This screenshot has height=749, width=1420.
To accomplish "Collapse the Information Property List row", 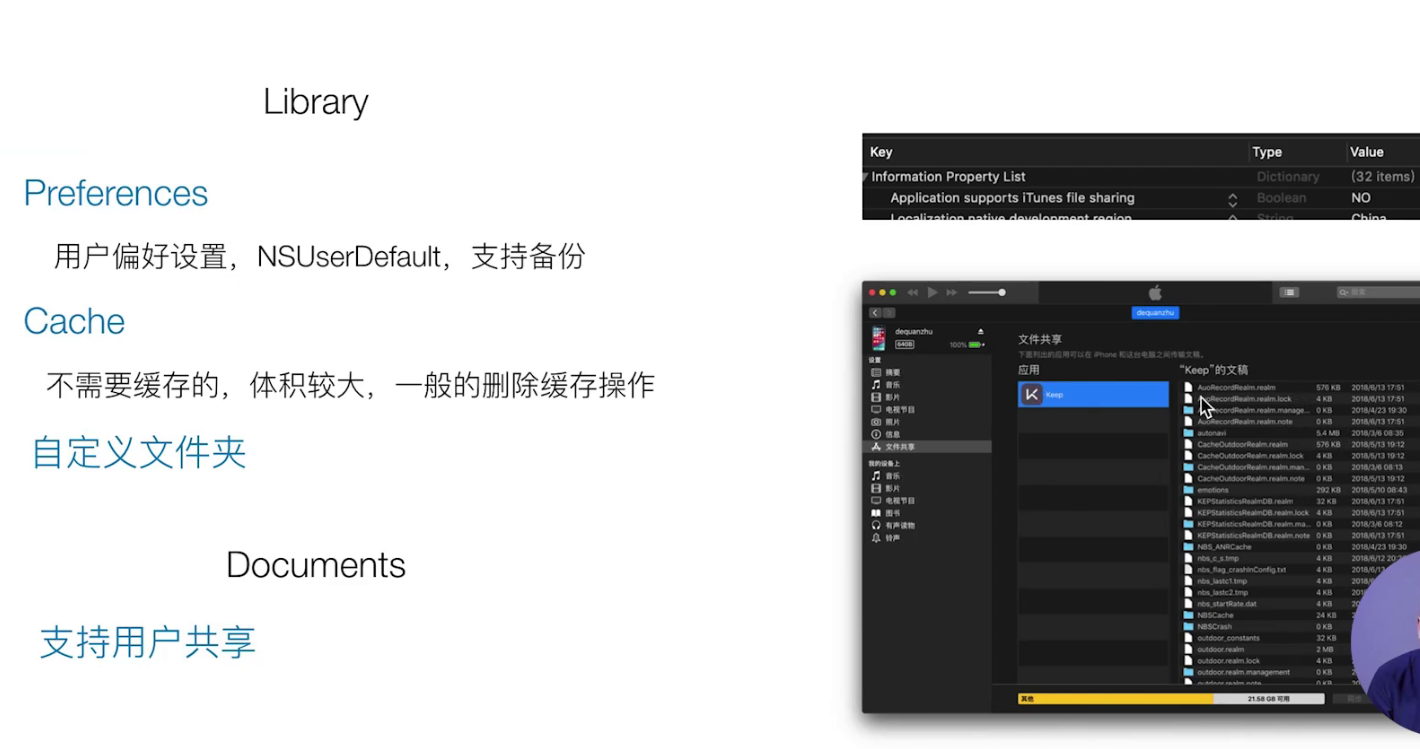I will coord(865,177).
